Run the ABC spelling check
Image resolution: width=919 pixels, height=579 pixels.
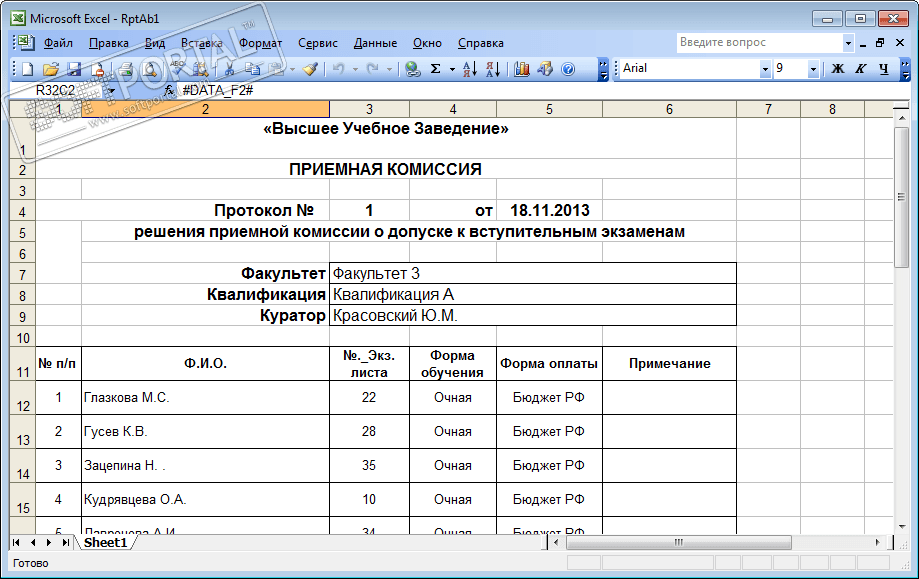[176, 69]
